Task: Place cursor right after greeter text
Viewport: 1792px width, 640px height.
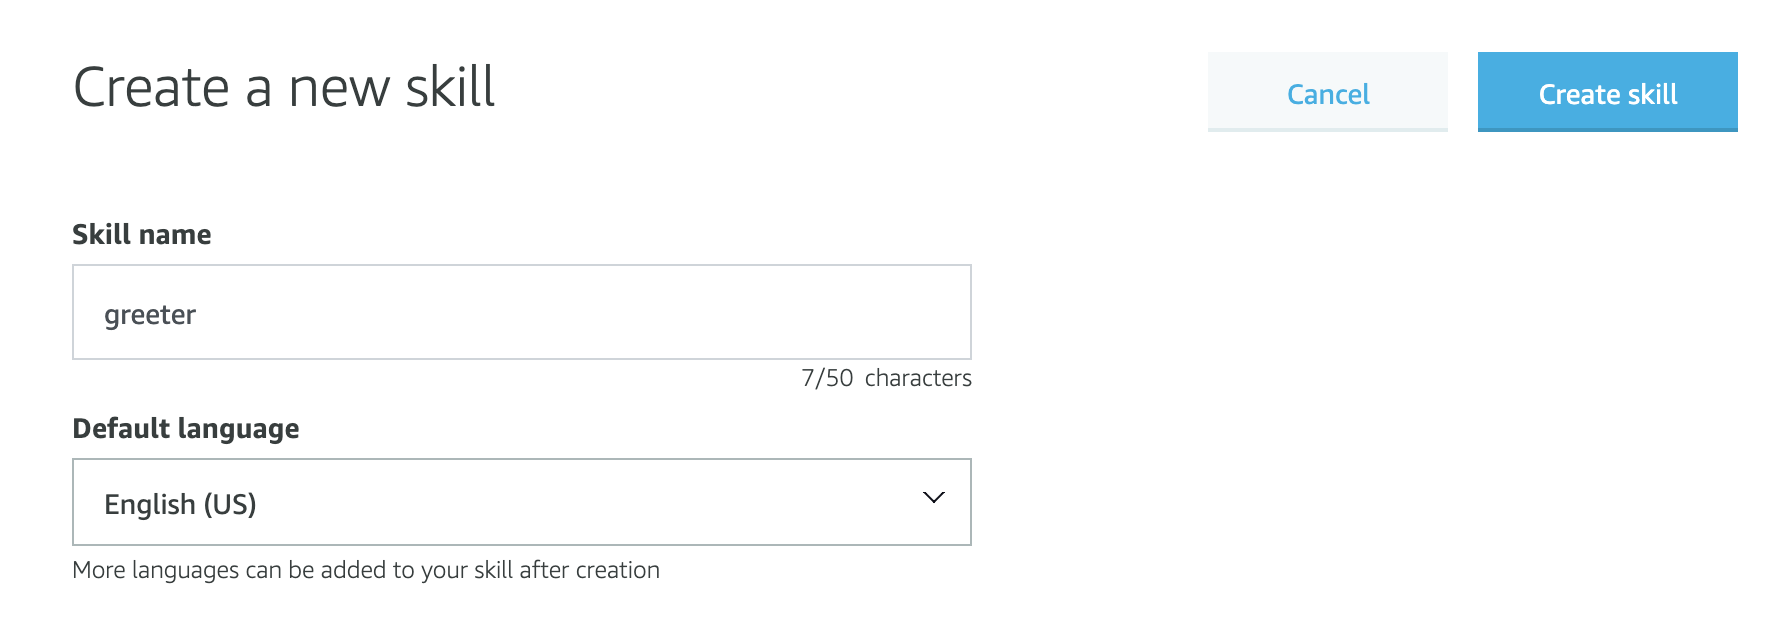Action: tap(197, 315)
